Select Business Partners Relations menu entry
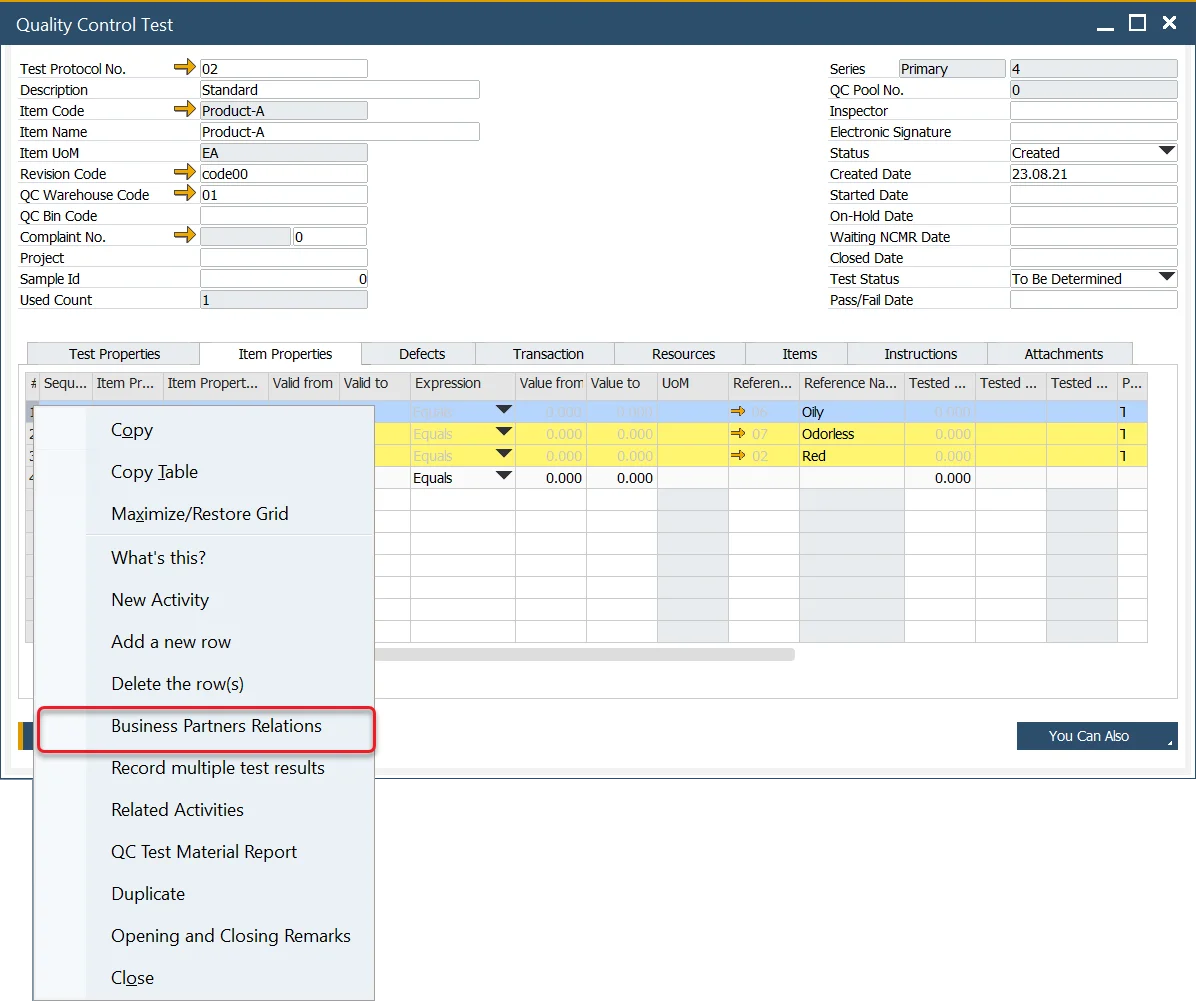 pyautogui.click(x=216, y=726)
